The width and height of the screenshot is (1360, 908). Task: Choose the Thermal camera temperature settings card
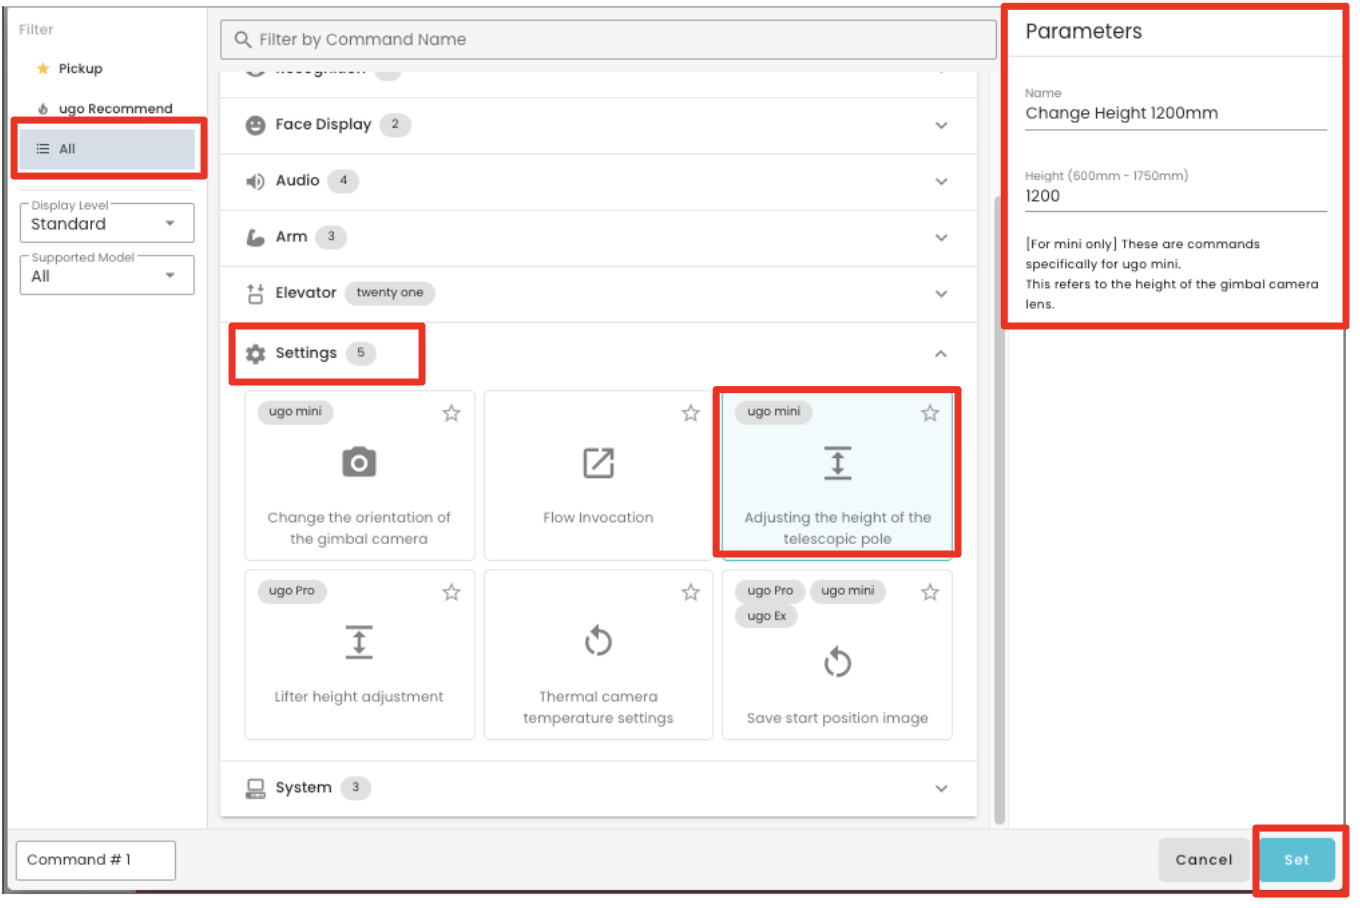pyautogui.click(x=598, y=655)
